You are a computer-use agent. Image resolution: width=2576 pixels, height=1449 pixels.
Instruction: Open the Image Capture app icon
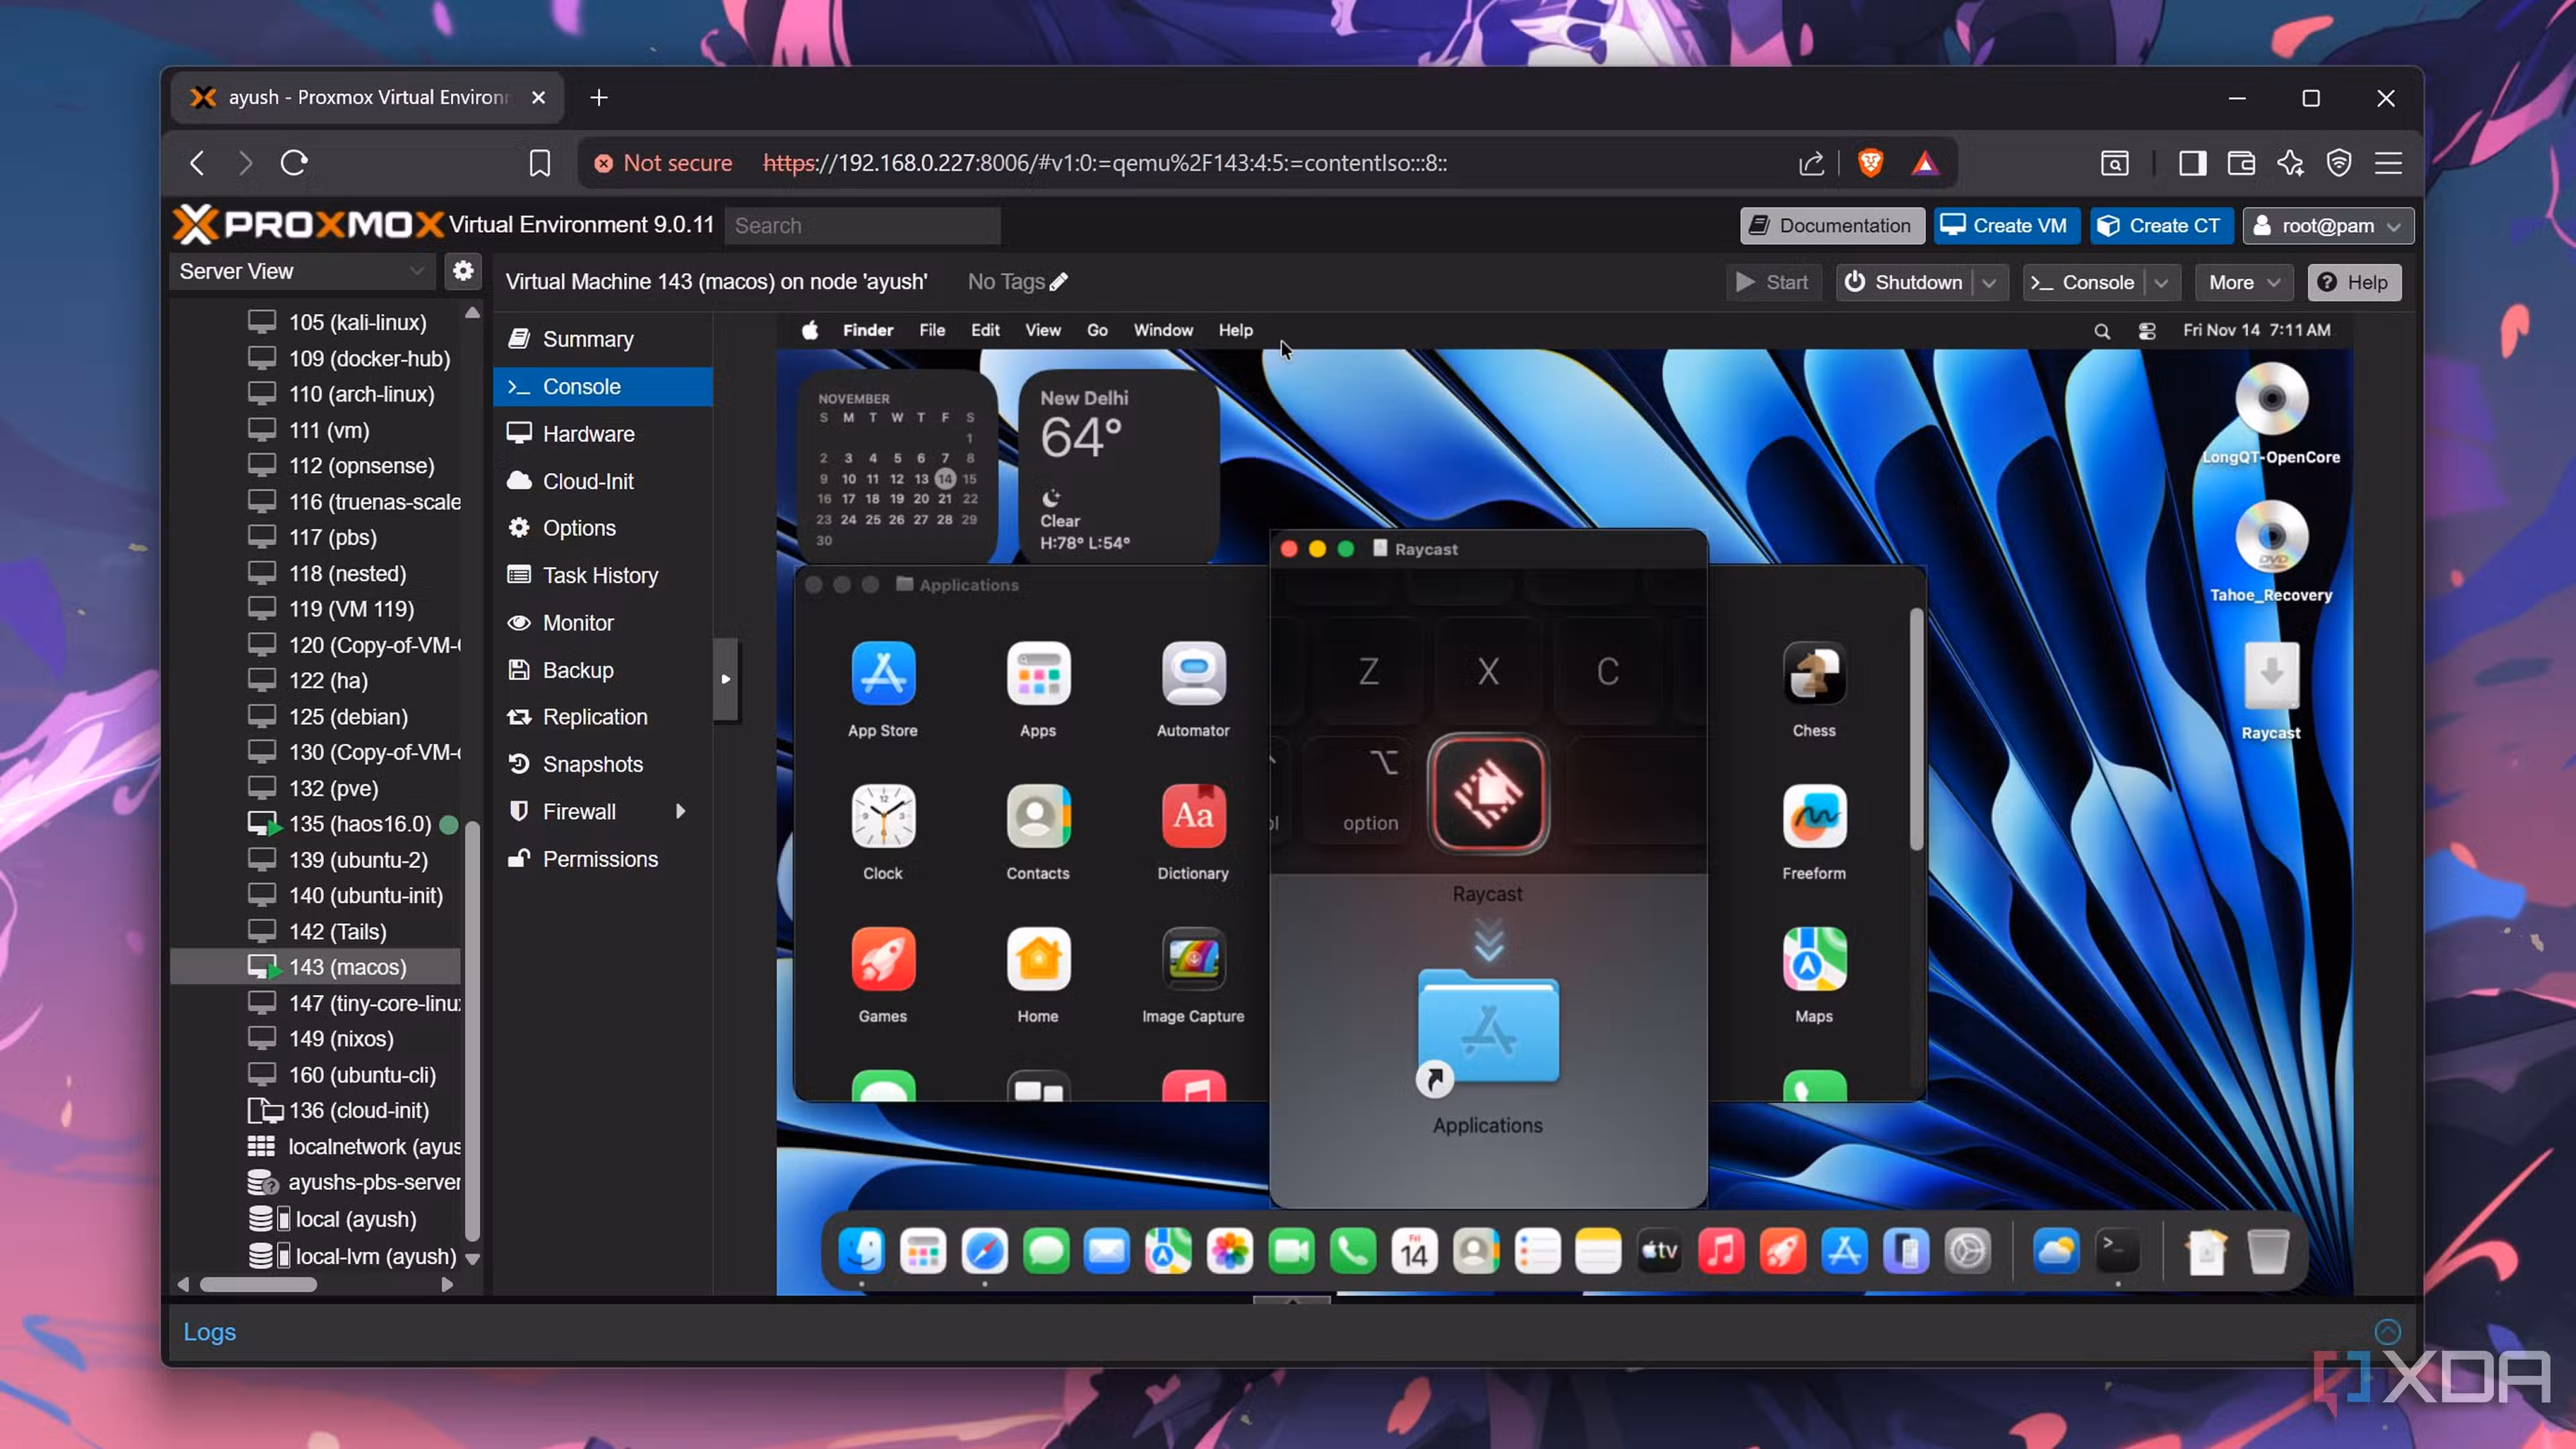coord(1193,959)
